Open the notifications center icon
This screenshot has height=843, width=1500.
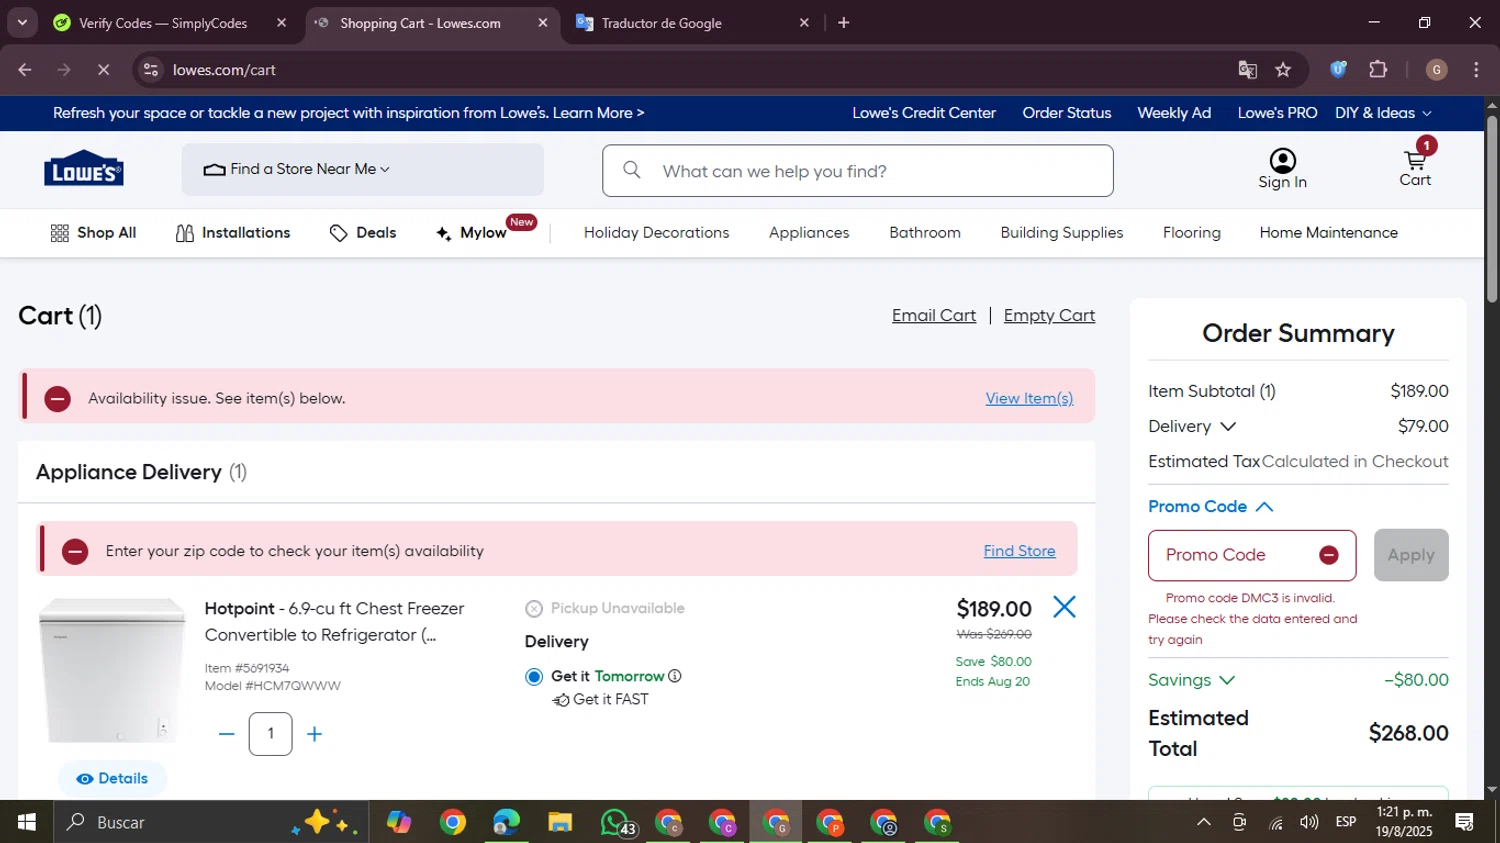click(1465, 822)
